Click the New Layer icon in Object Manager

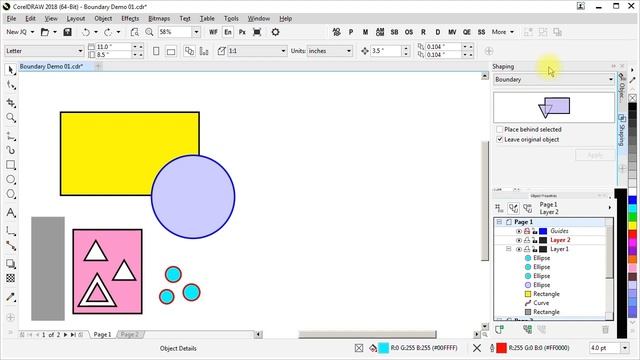499,329
